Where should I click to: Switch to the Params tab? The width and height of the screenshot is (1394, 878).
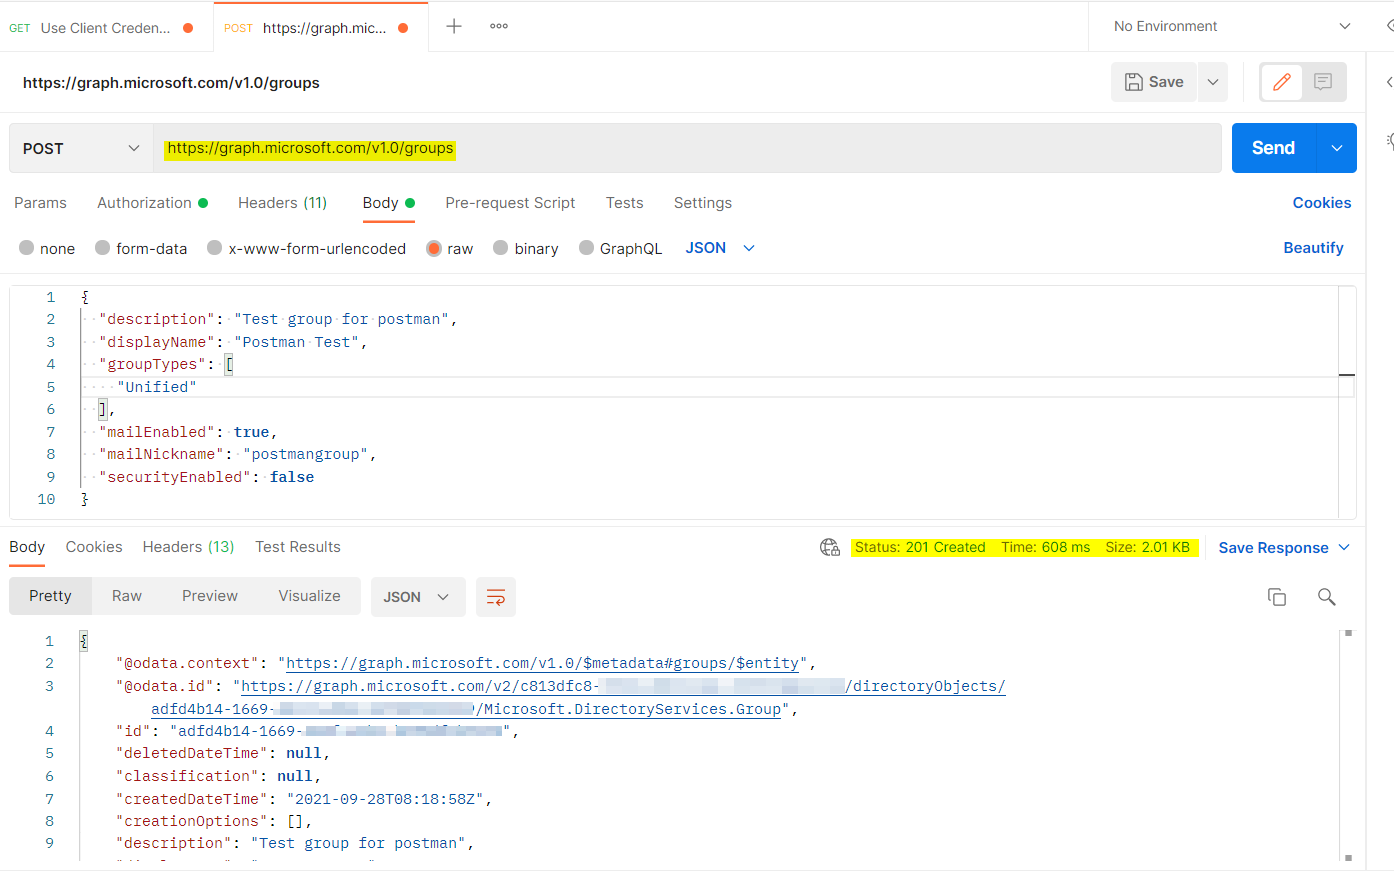coord(40,203)
